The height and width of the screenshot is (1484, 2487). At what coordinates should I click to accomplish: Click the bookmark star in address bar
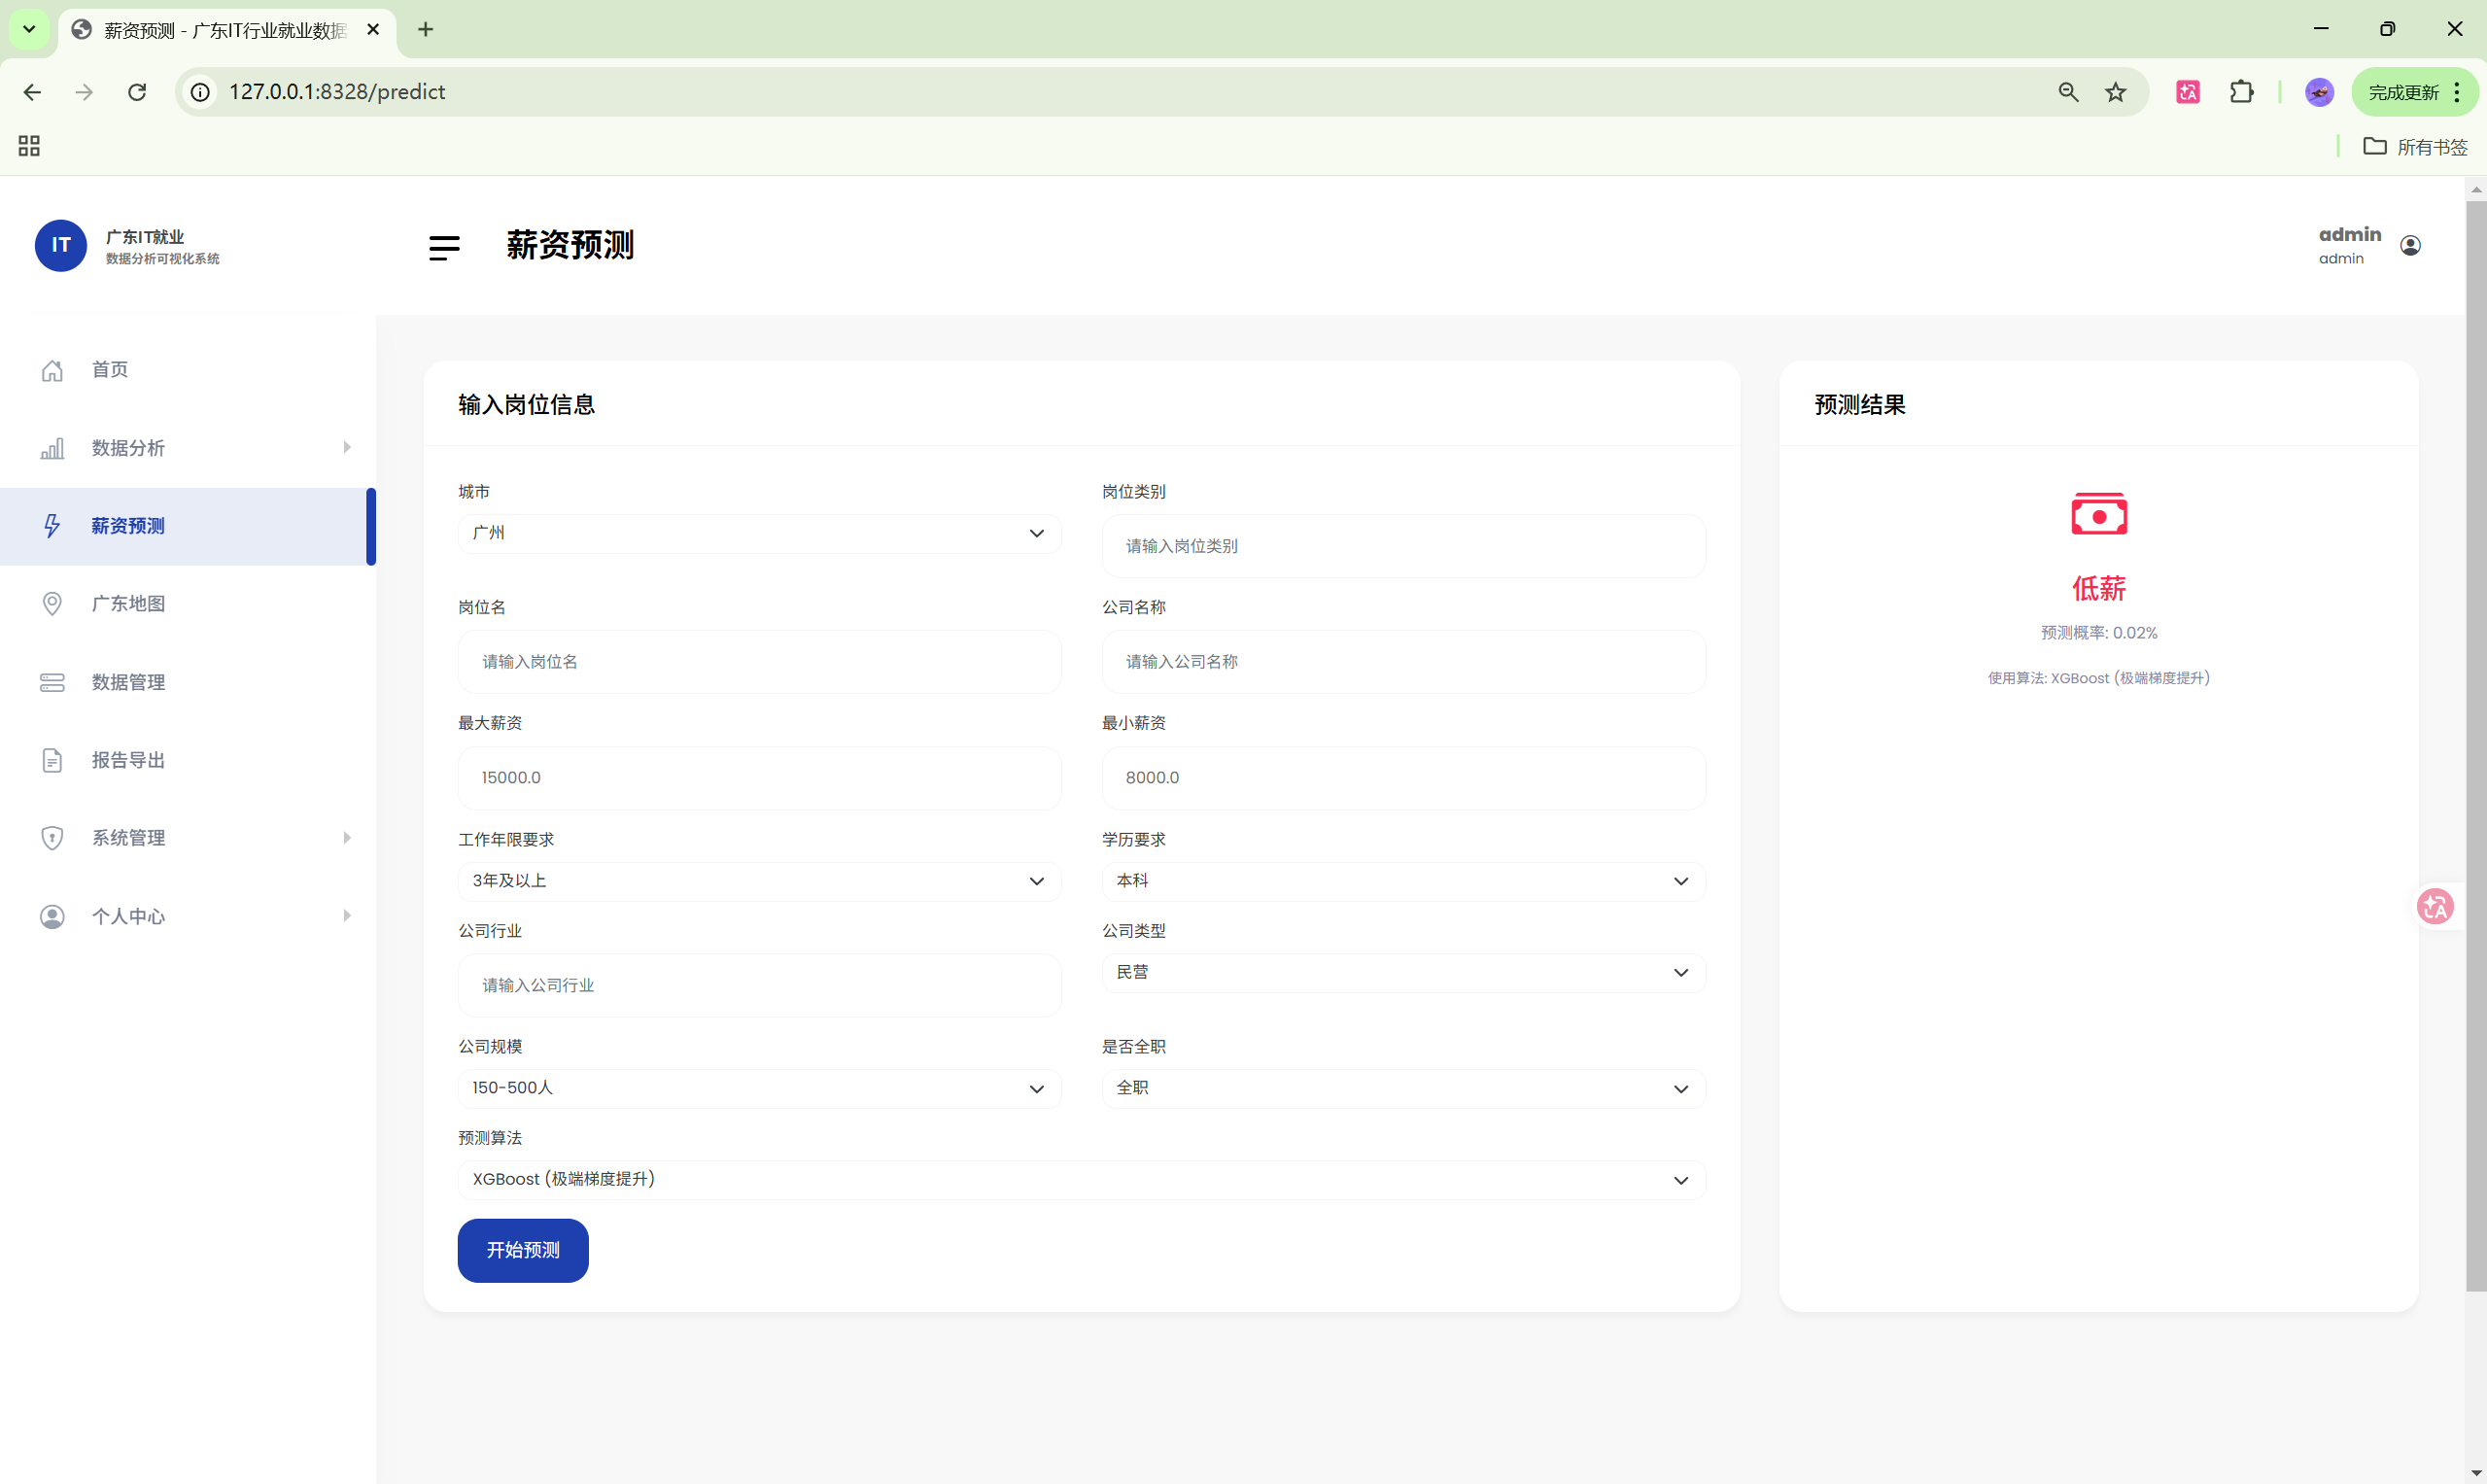[x=2116, y=91]
